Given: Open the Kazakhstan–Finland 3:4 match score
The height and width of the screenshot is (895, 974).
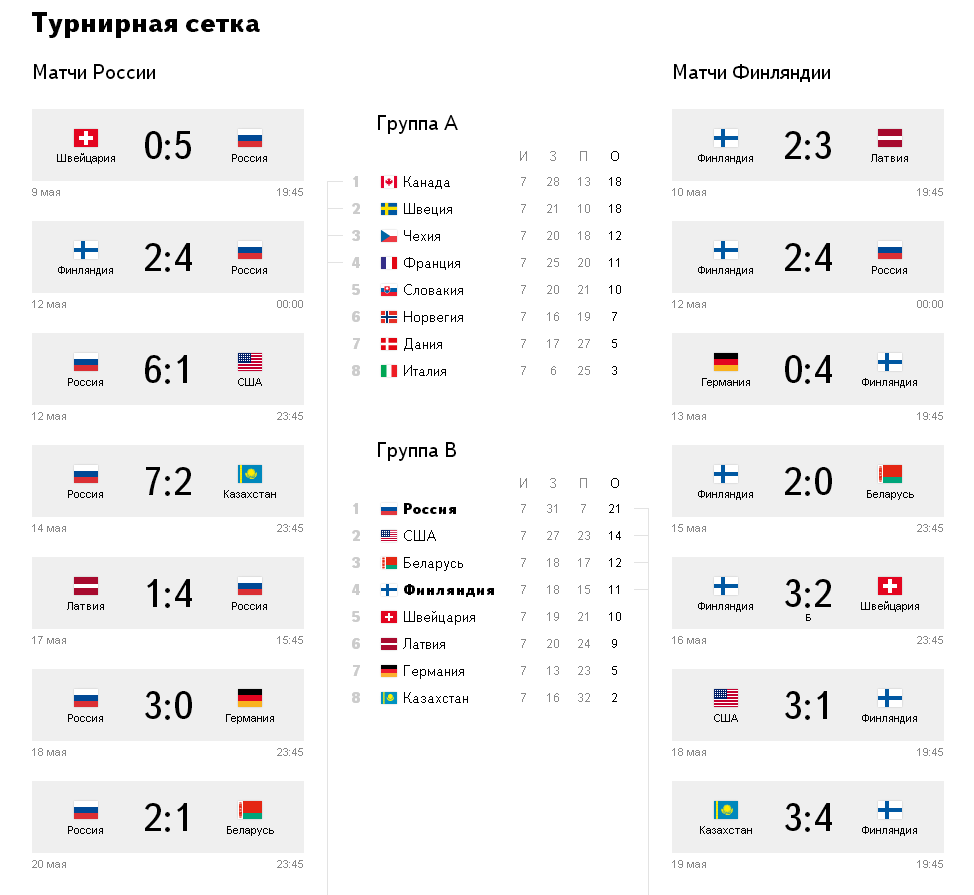Looking at the screenshot, I should [808, 818].
